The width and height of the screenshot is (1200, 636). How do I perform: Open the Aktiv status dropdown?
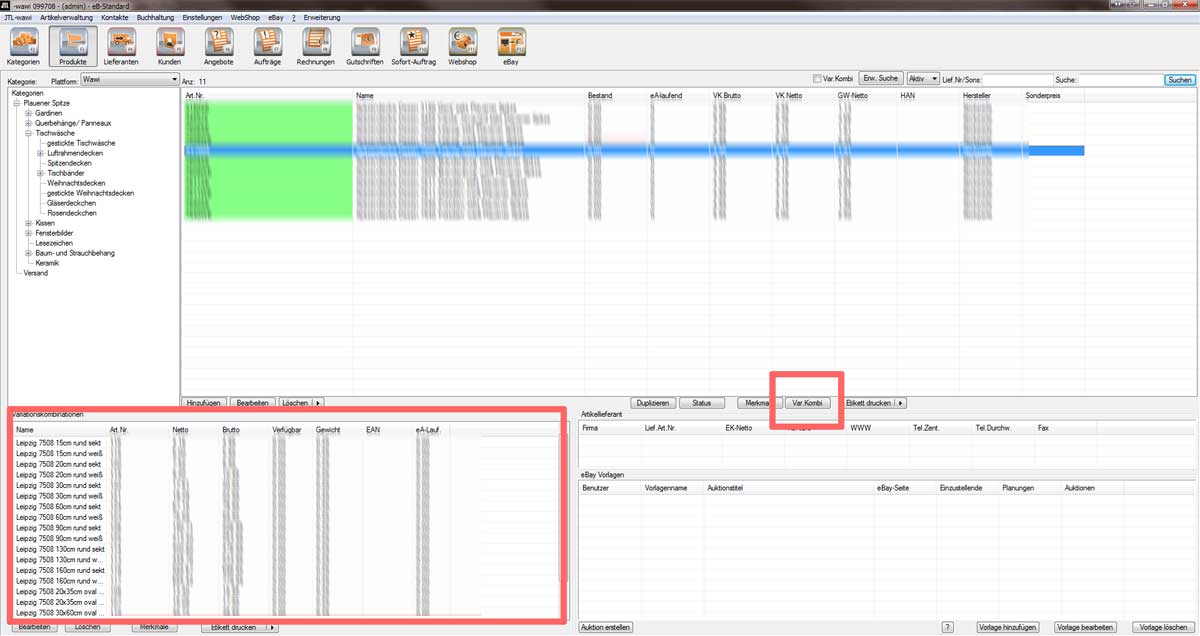point(922,79)
